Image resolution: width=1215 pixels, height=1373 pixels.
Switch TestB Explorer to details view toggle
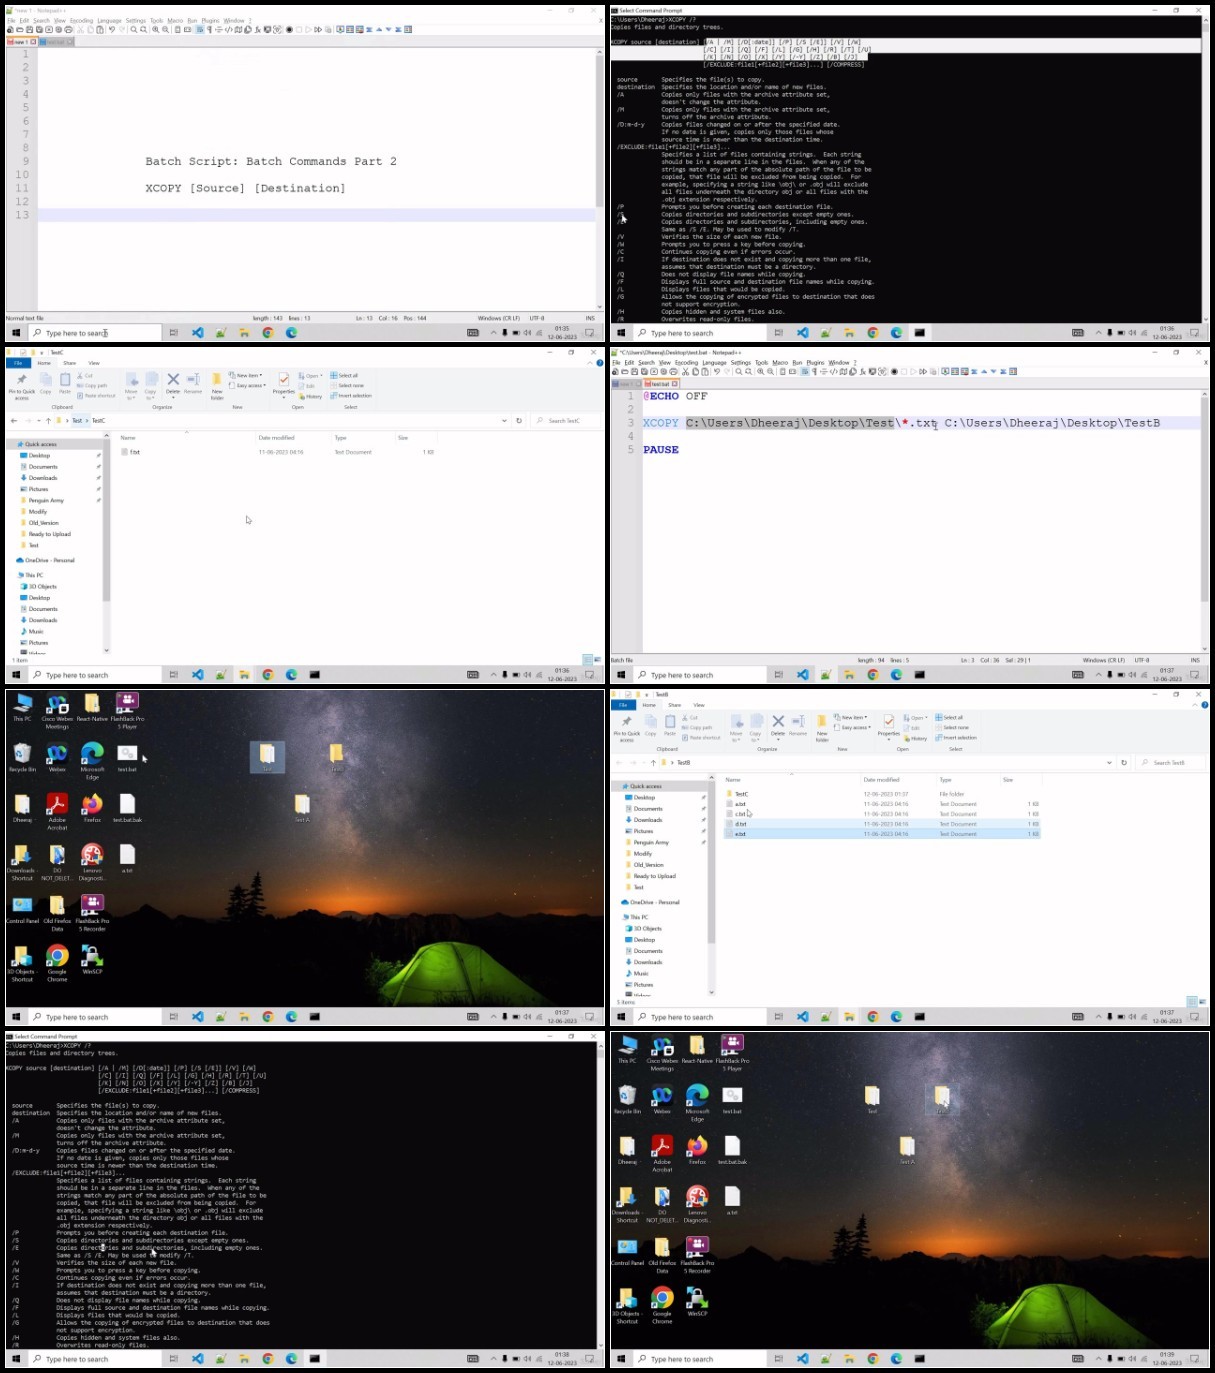pos(1190,1002)
